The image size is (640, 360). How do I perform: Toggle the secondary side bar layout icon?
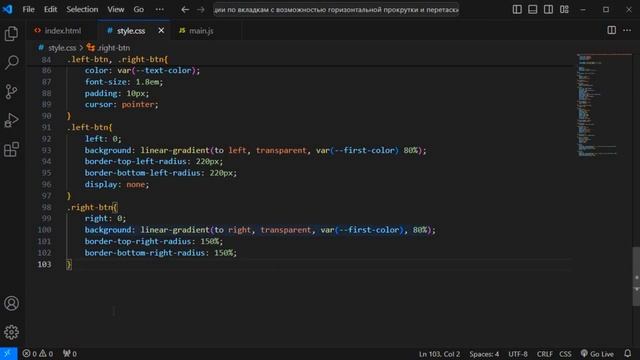click(x=548, y=9)
